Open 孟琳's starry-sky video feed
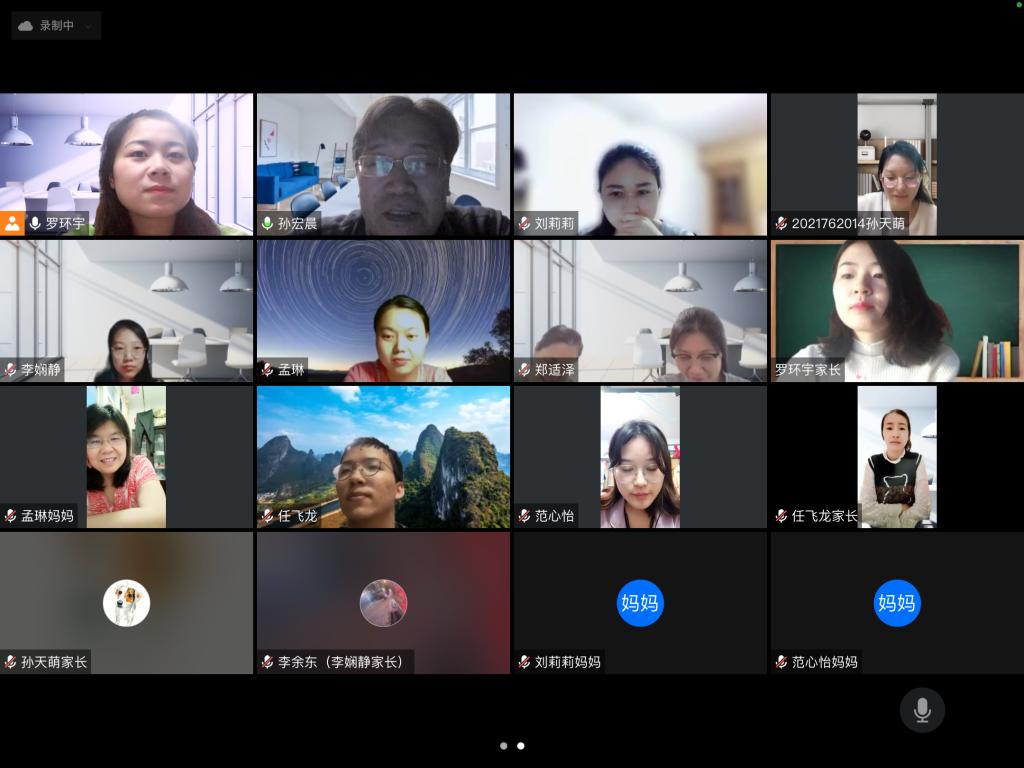The width and height of the screenshot is (1024, 768). coord(383,310)
